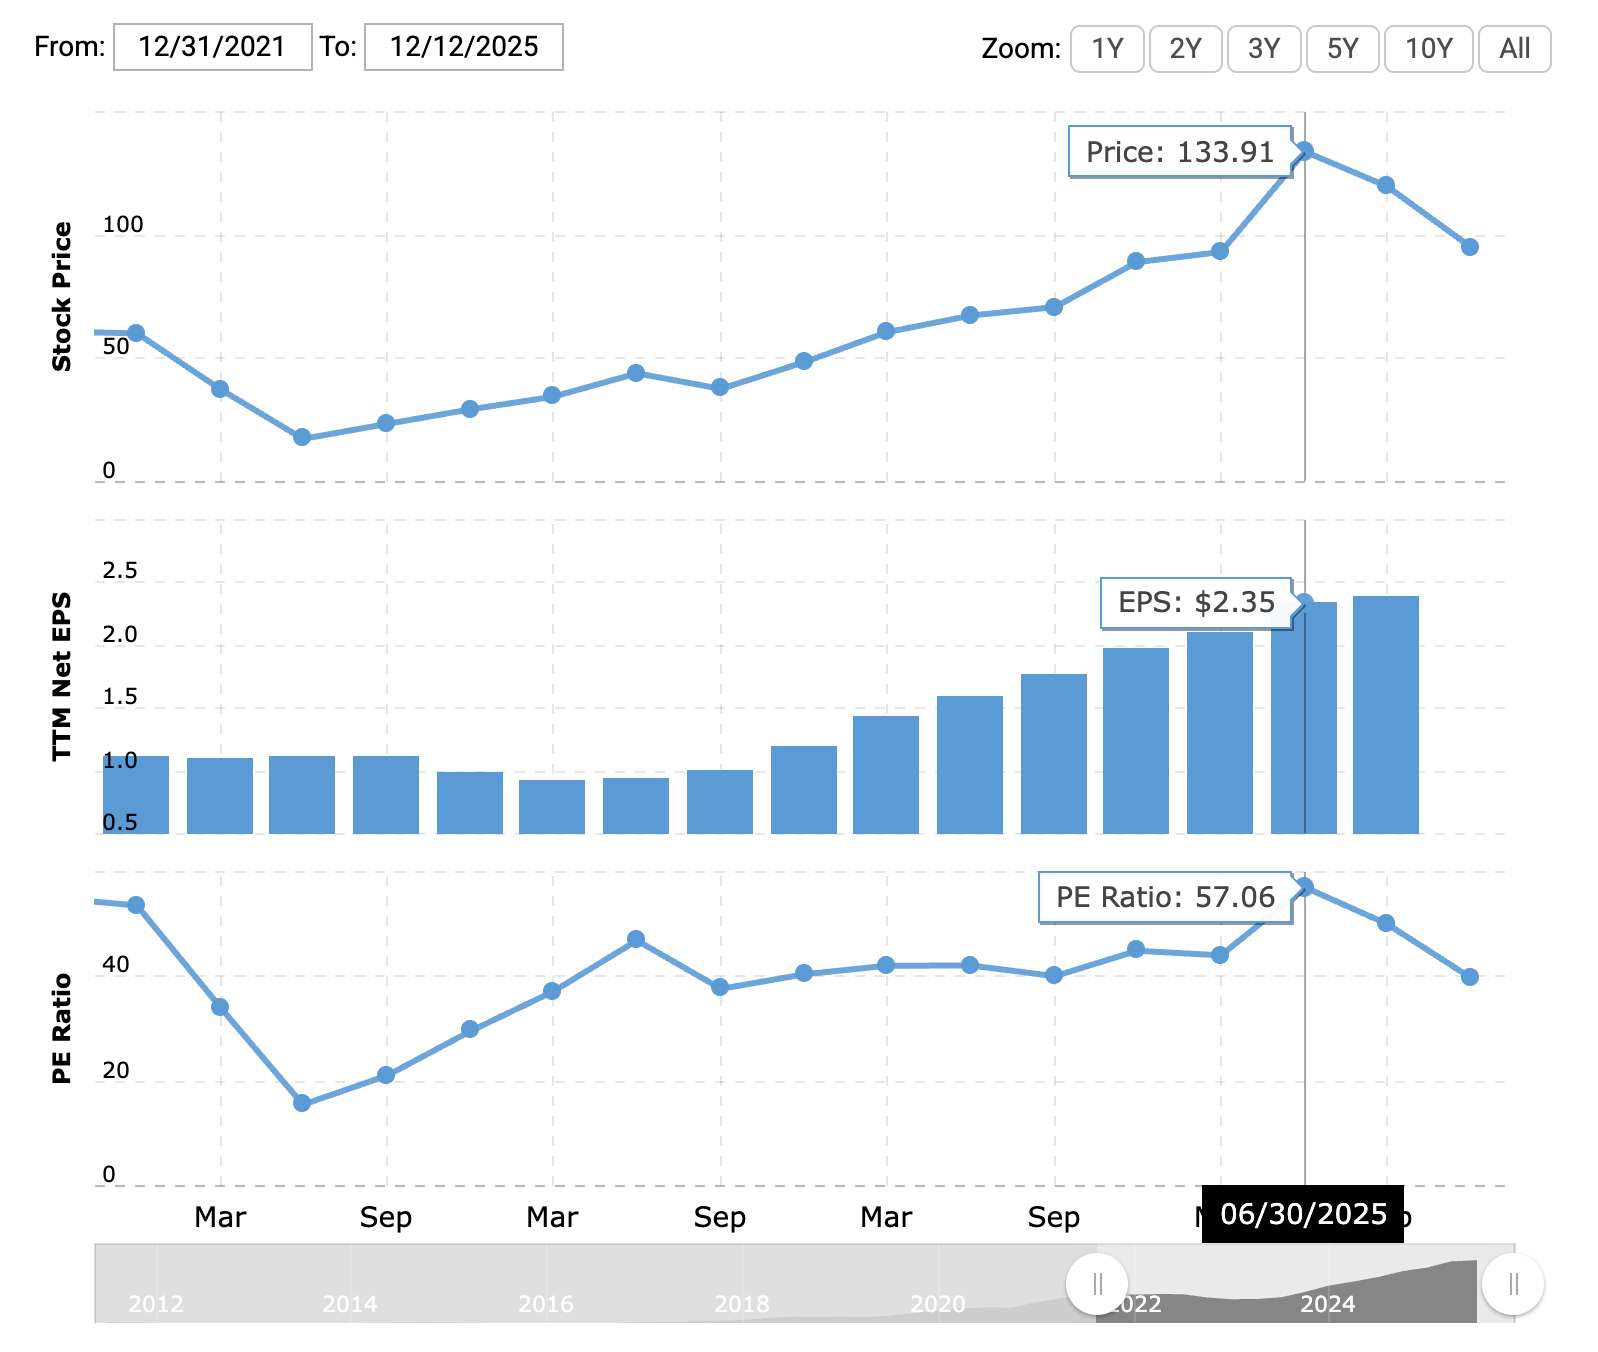
Task: Click the From date field
Action: click(212, 47)
